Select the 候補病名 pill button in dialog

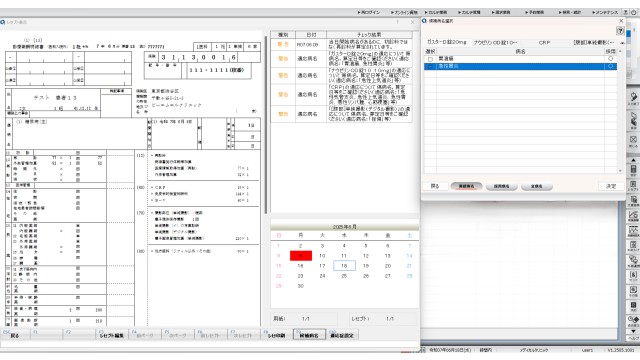click(467, 187)
